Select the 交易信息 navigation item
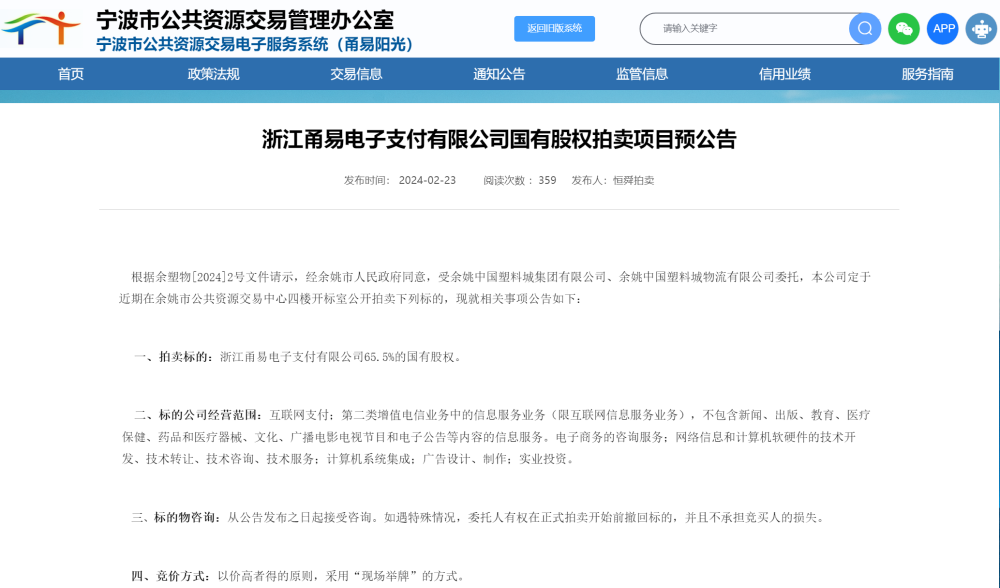The height and width of the screenshot is (588, 1000). point(355,74)
